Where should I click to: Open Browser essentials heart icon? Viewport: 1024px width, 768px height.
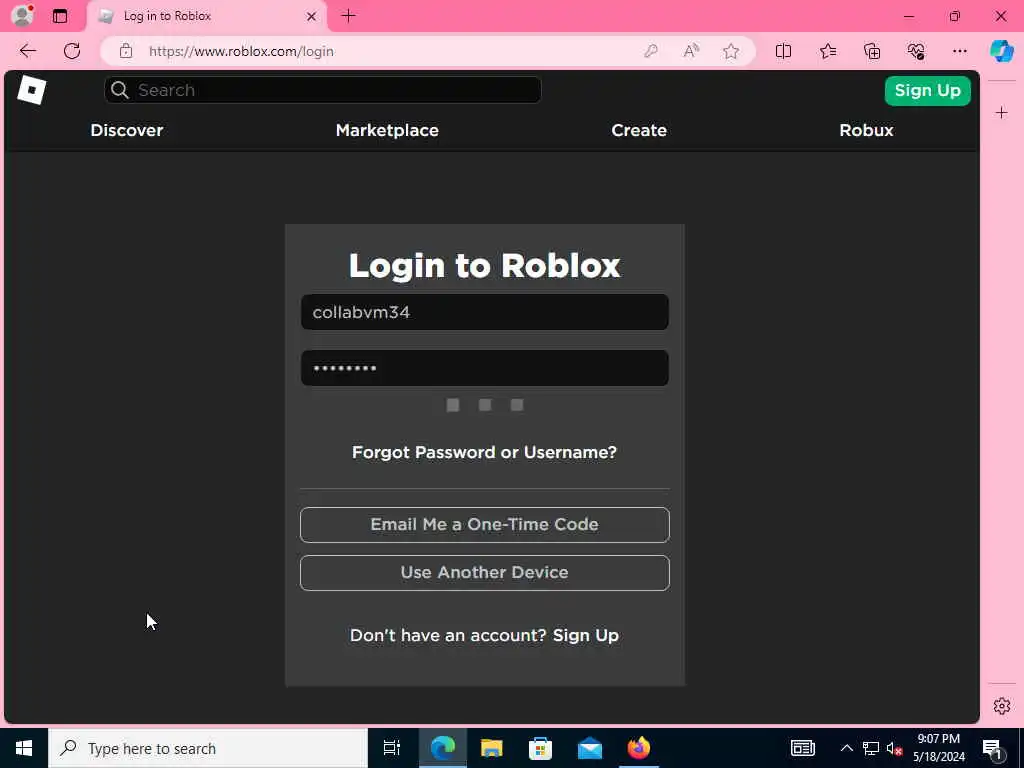916,51
